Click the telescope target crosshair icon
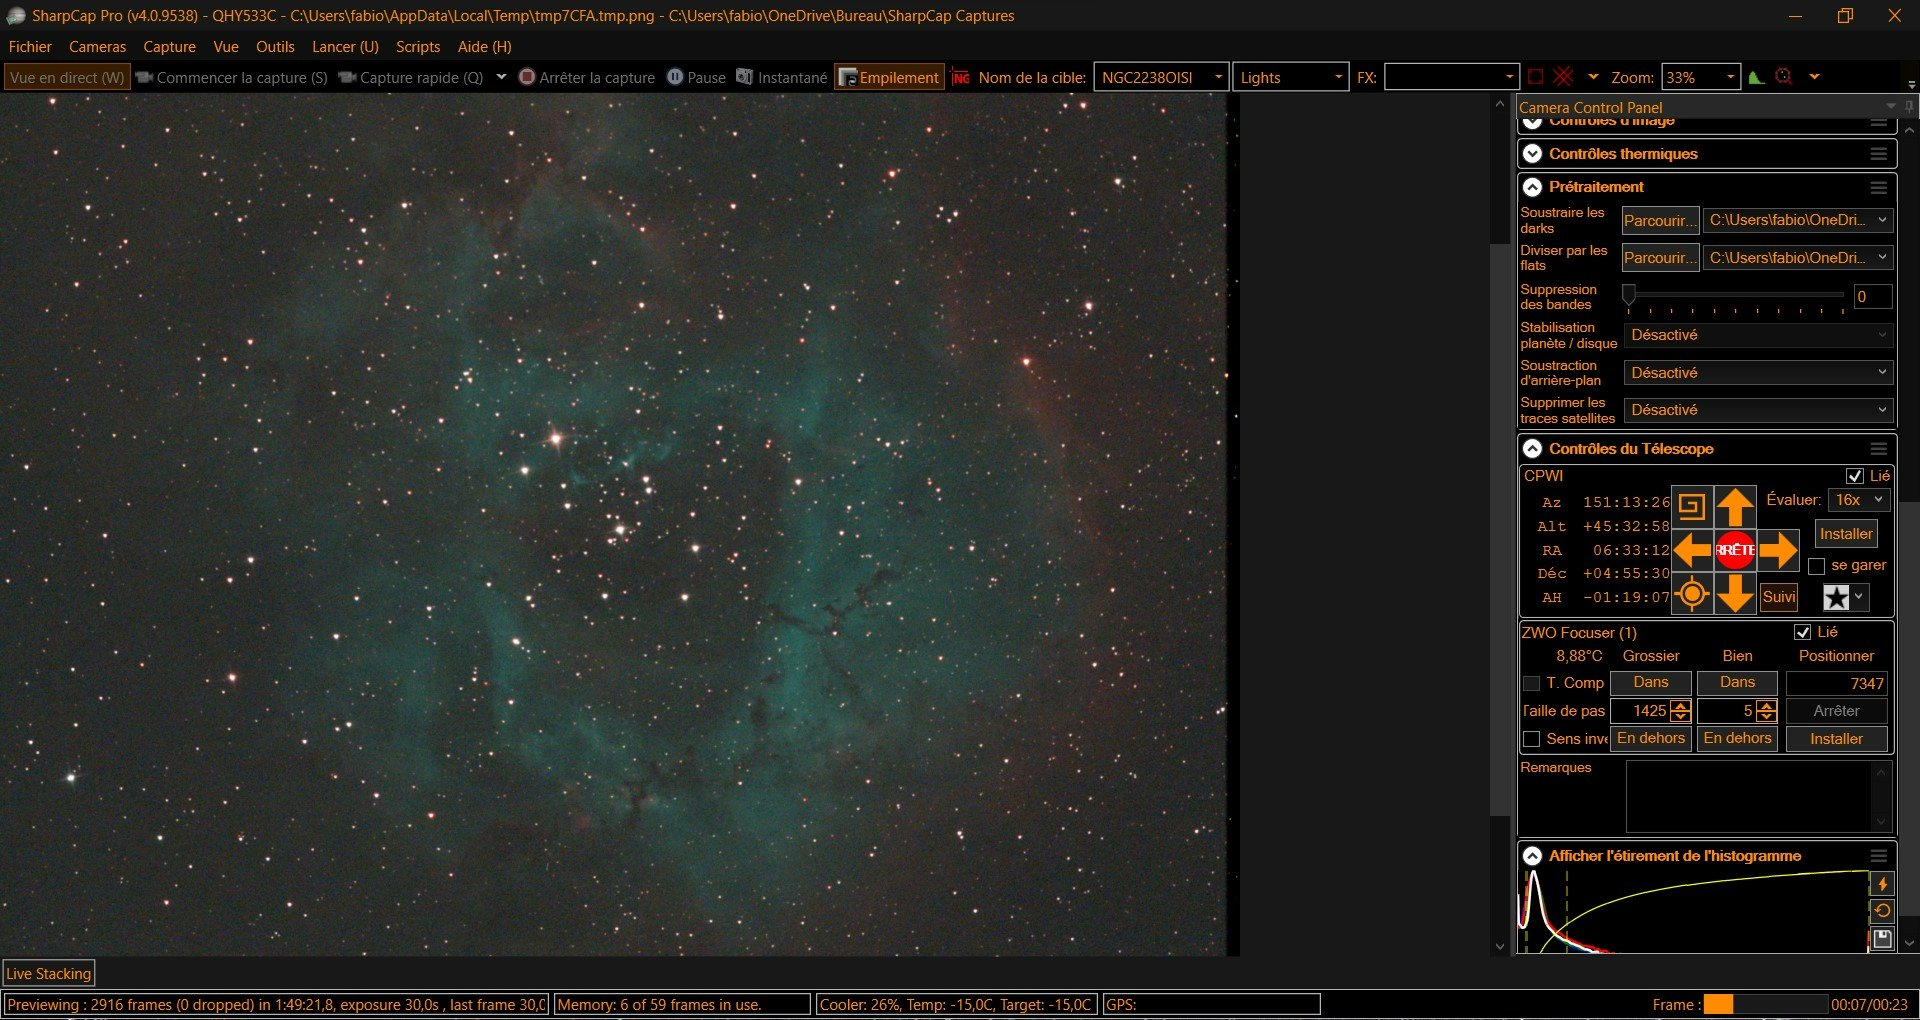1920x1020 pixels. tap(1692, 594)
